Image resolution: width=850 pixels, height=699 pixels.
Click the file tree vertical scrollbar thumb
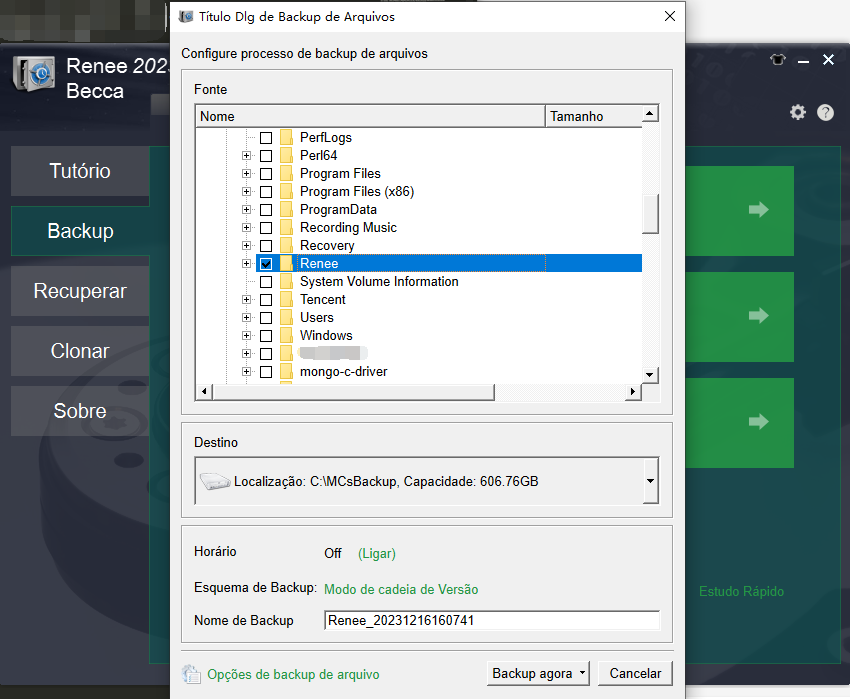coord(650,212)
